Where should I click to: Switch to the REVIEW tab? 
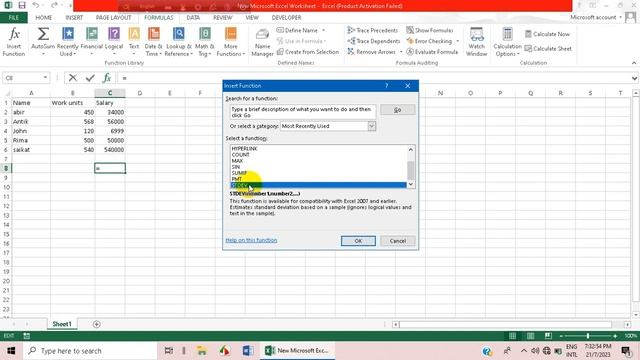(222, 18)
